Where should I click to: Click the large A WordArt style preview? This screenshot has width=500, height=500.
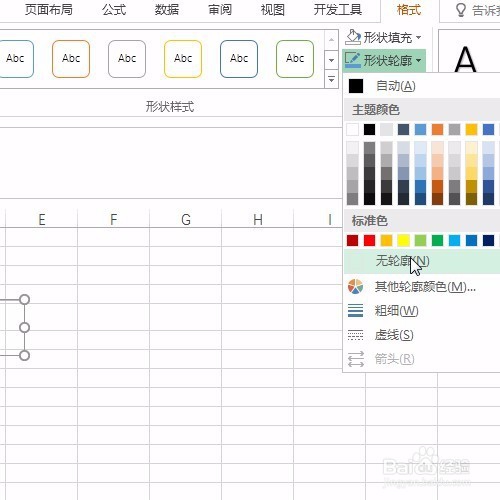pos(465,59)
